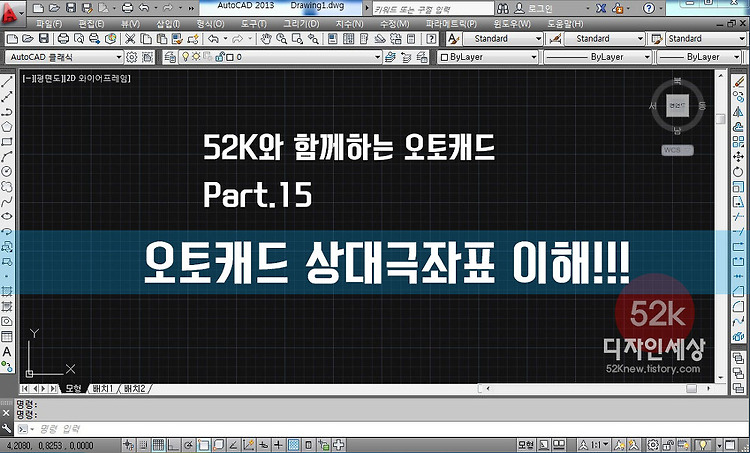
Task: Open the Properties palette icon
Action: pyautogui.click(x=333, y=39)
